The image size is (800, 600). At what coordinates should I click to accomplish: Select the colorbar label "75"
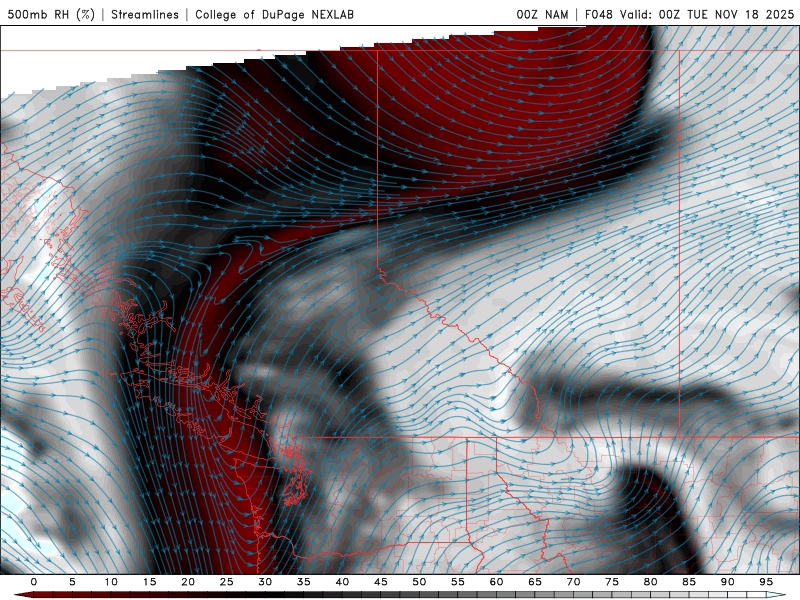click(612, 582)
